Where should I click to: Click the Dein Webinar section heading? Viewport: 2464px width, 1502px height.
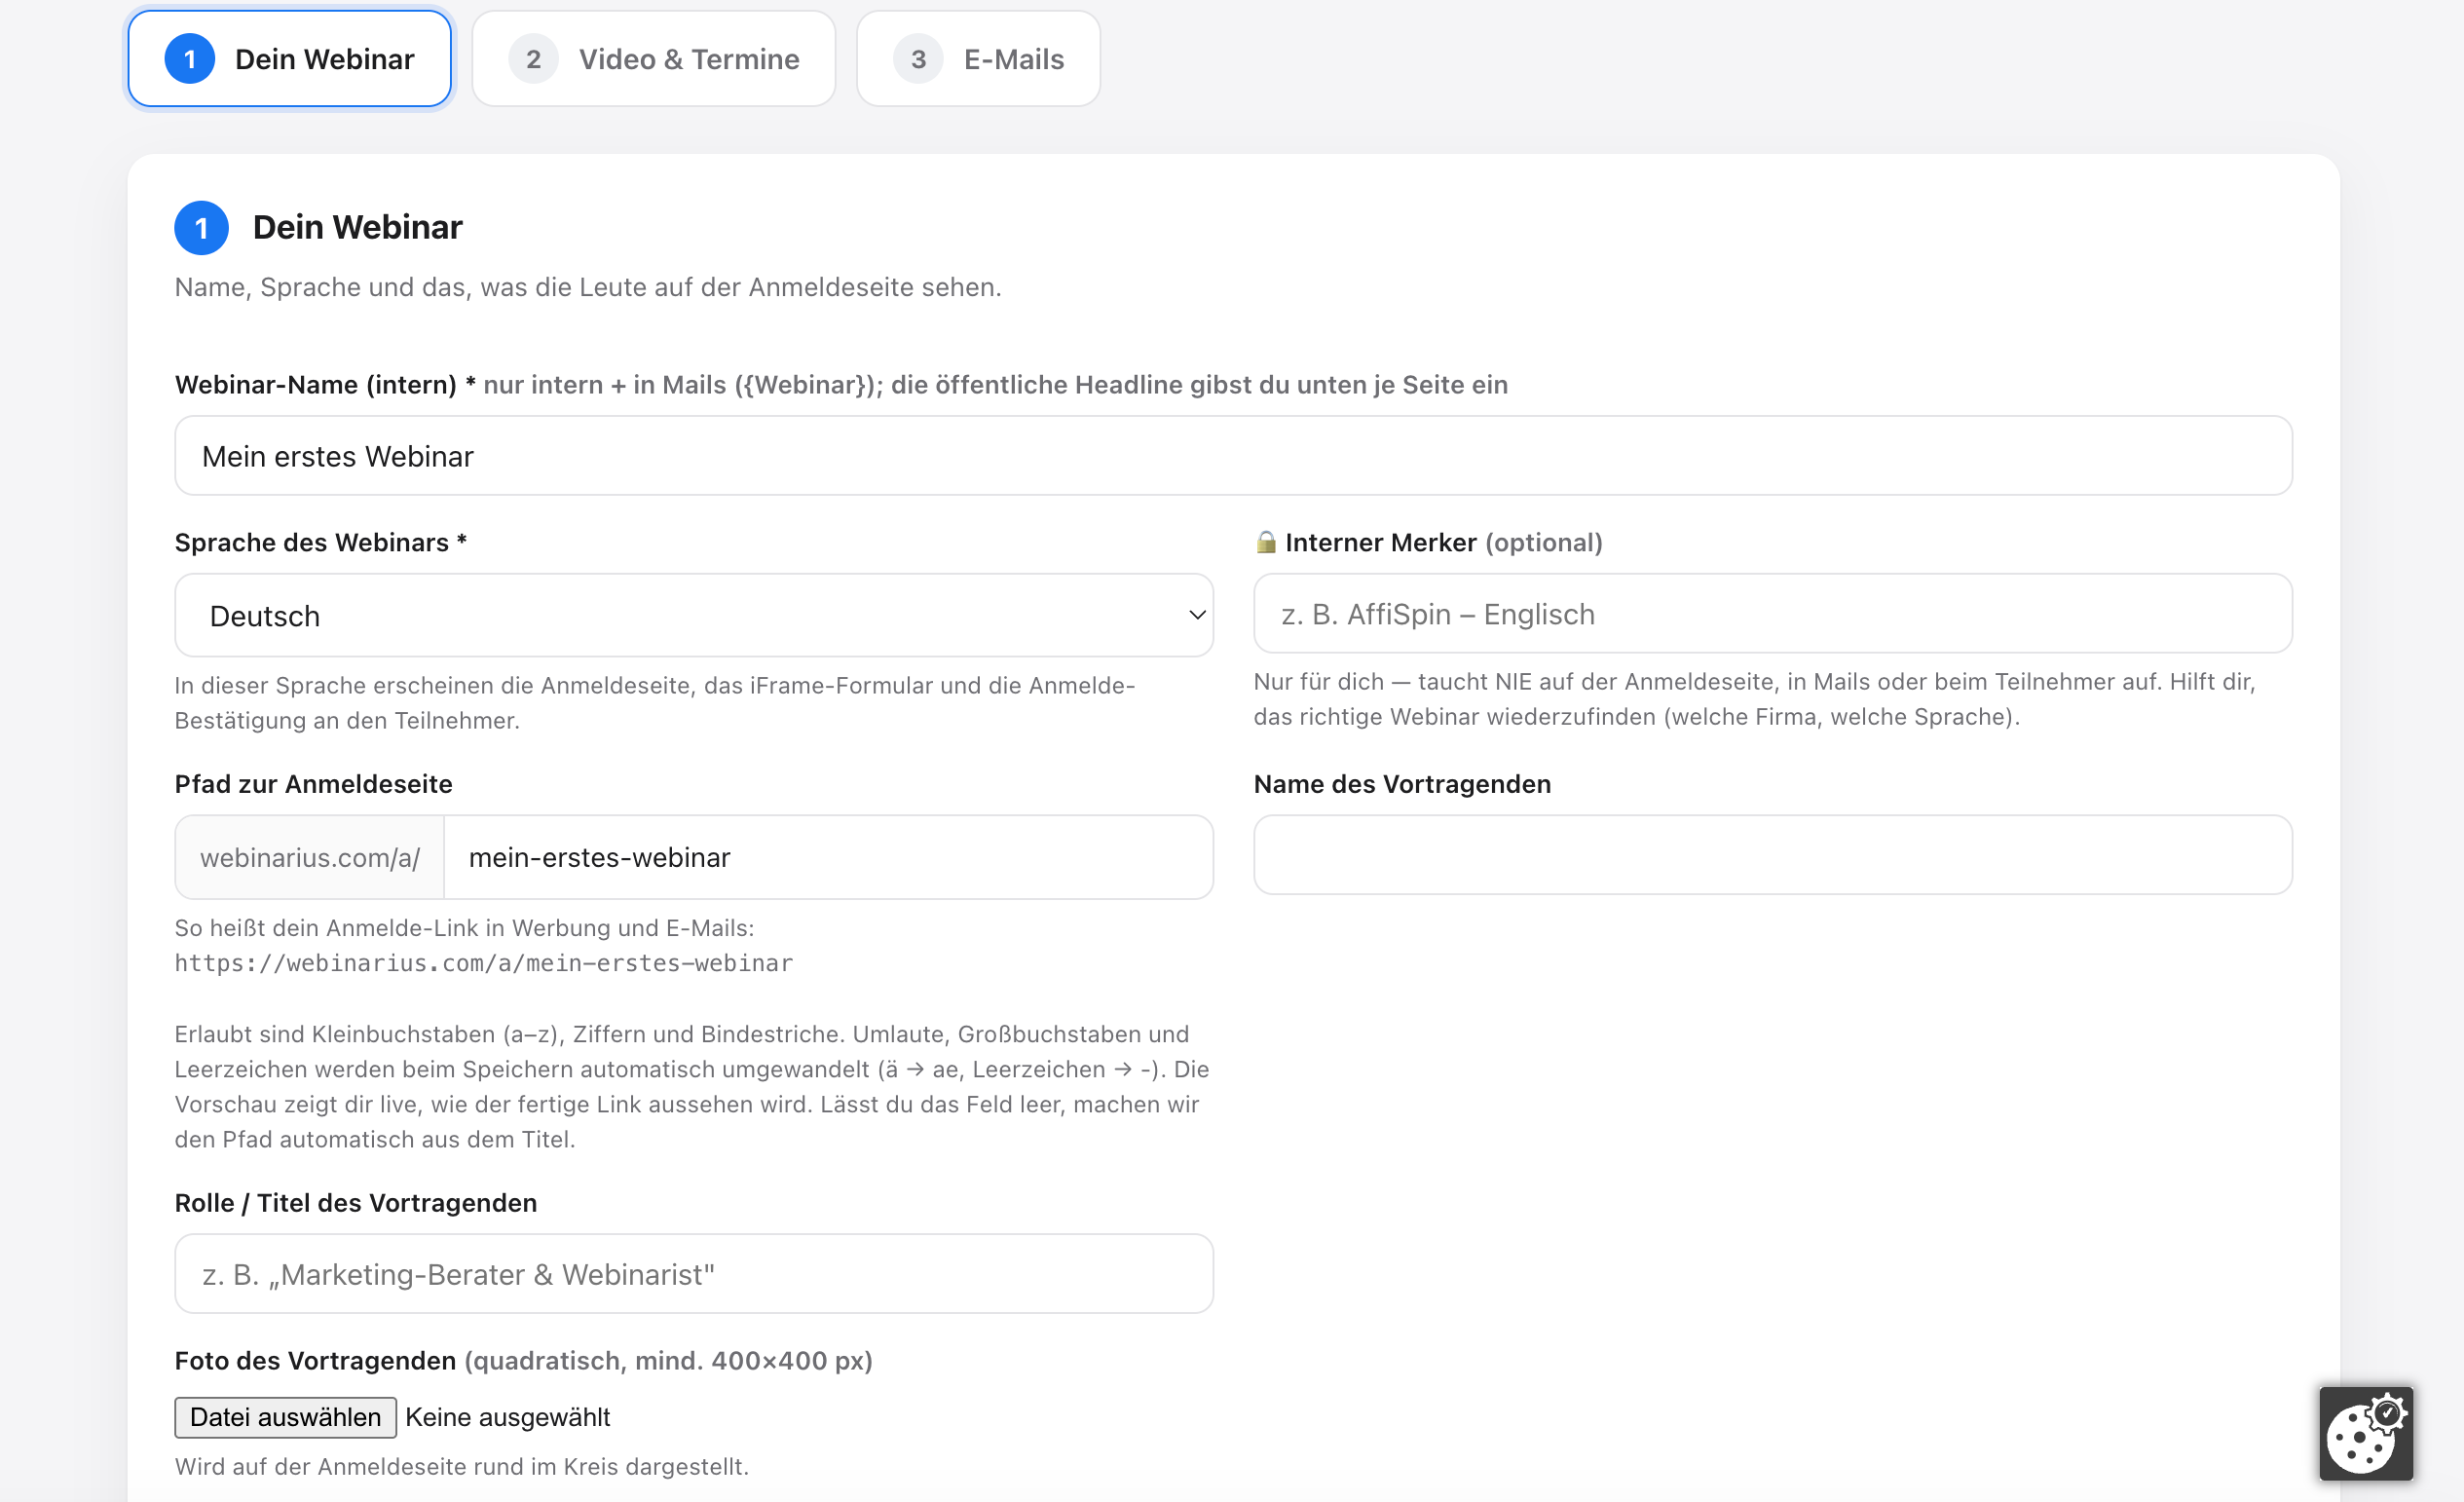pos(357,227)
